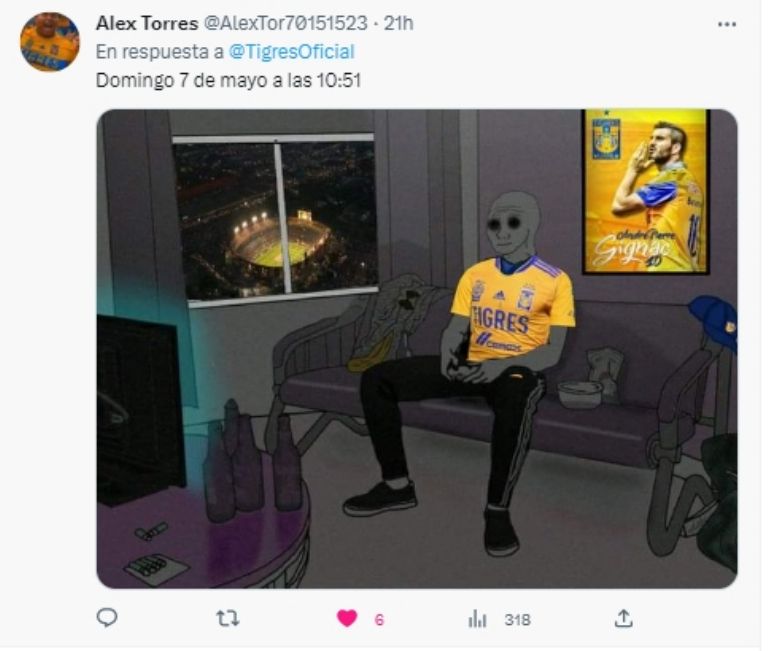Open the three-dot more options menu
Image resolution: width=768 pixels, height=651 pixels.
(727, 24)
